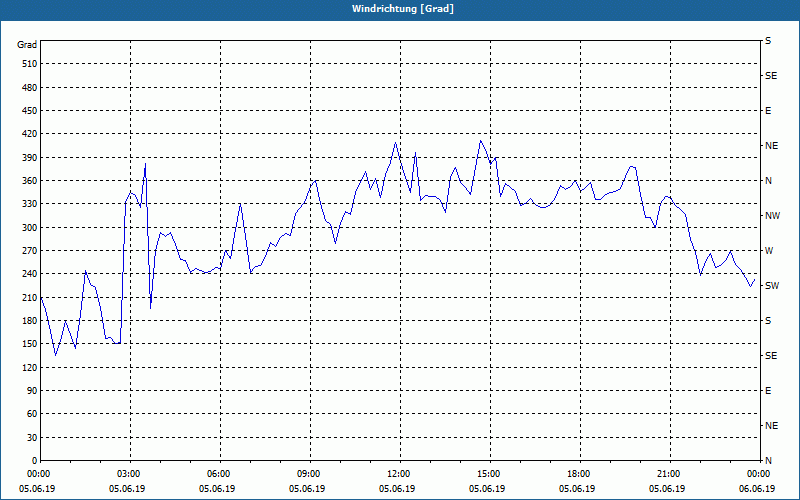The height and width of the screenshot is (500, 800).
Task: Click the 420 y-axis value
Action: click(30, 134)
